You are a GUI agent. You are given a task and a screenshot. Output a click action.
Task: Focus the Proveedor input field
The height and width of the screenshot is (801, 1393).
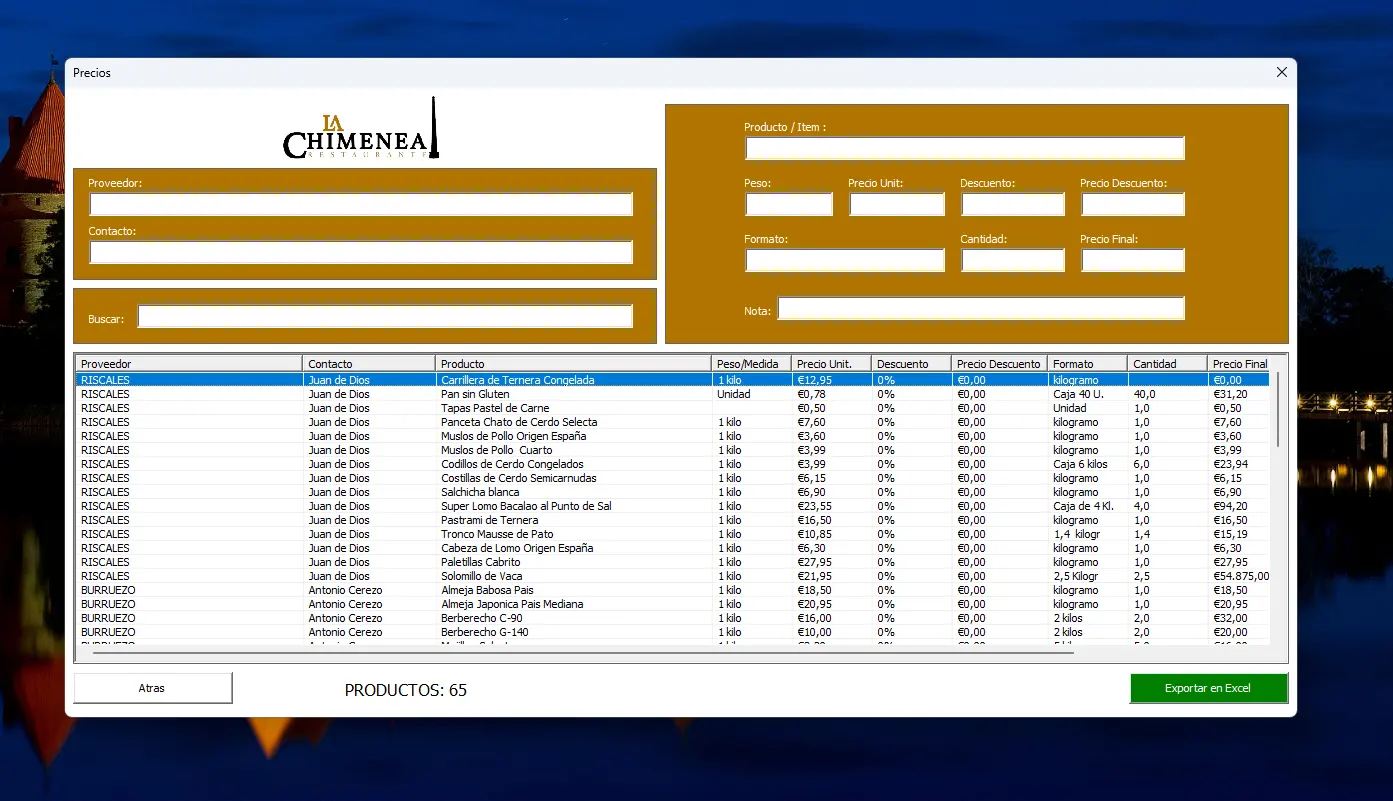[361, 204]
